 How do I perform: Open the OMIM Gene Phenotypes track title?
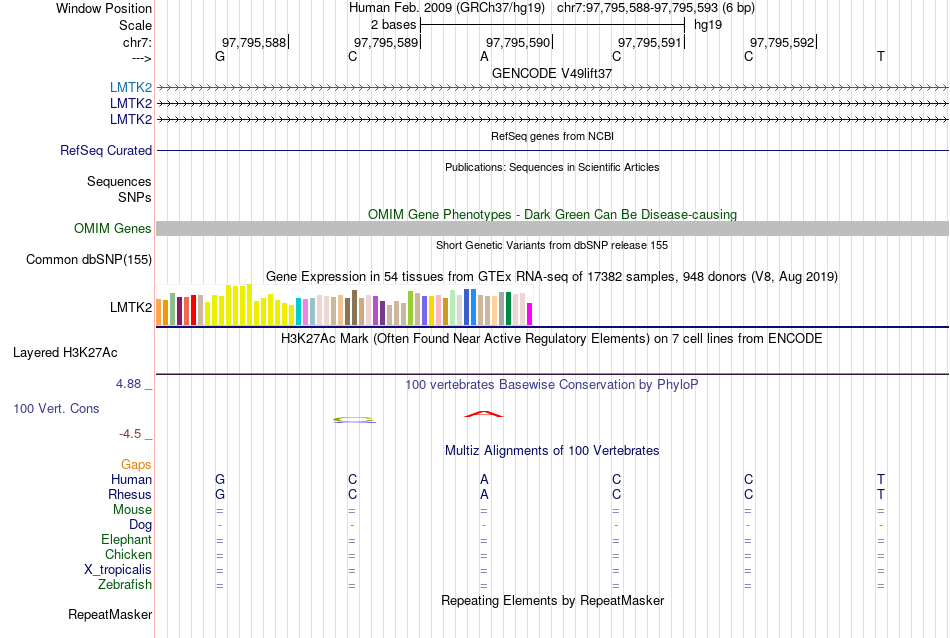pyautogui.click(x=552, y=214)
